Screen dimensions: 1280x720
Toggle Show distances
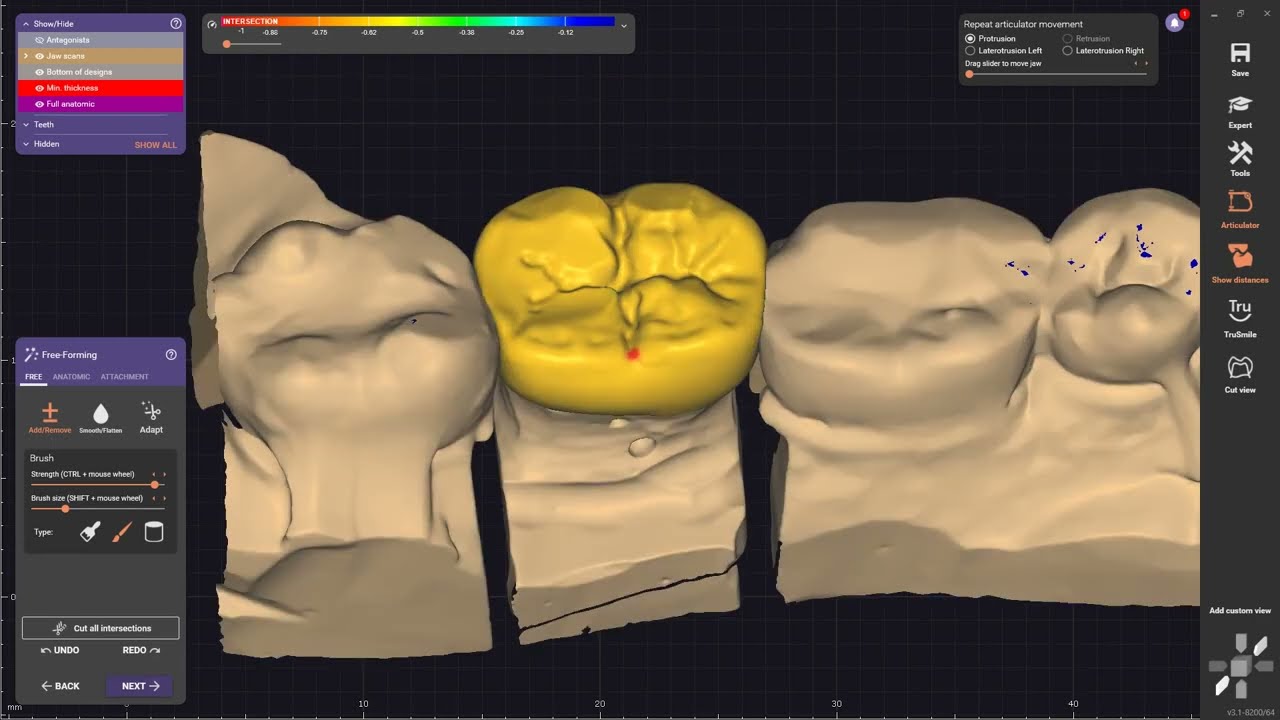(x=1240, y=264)
